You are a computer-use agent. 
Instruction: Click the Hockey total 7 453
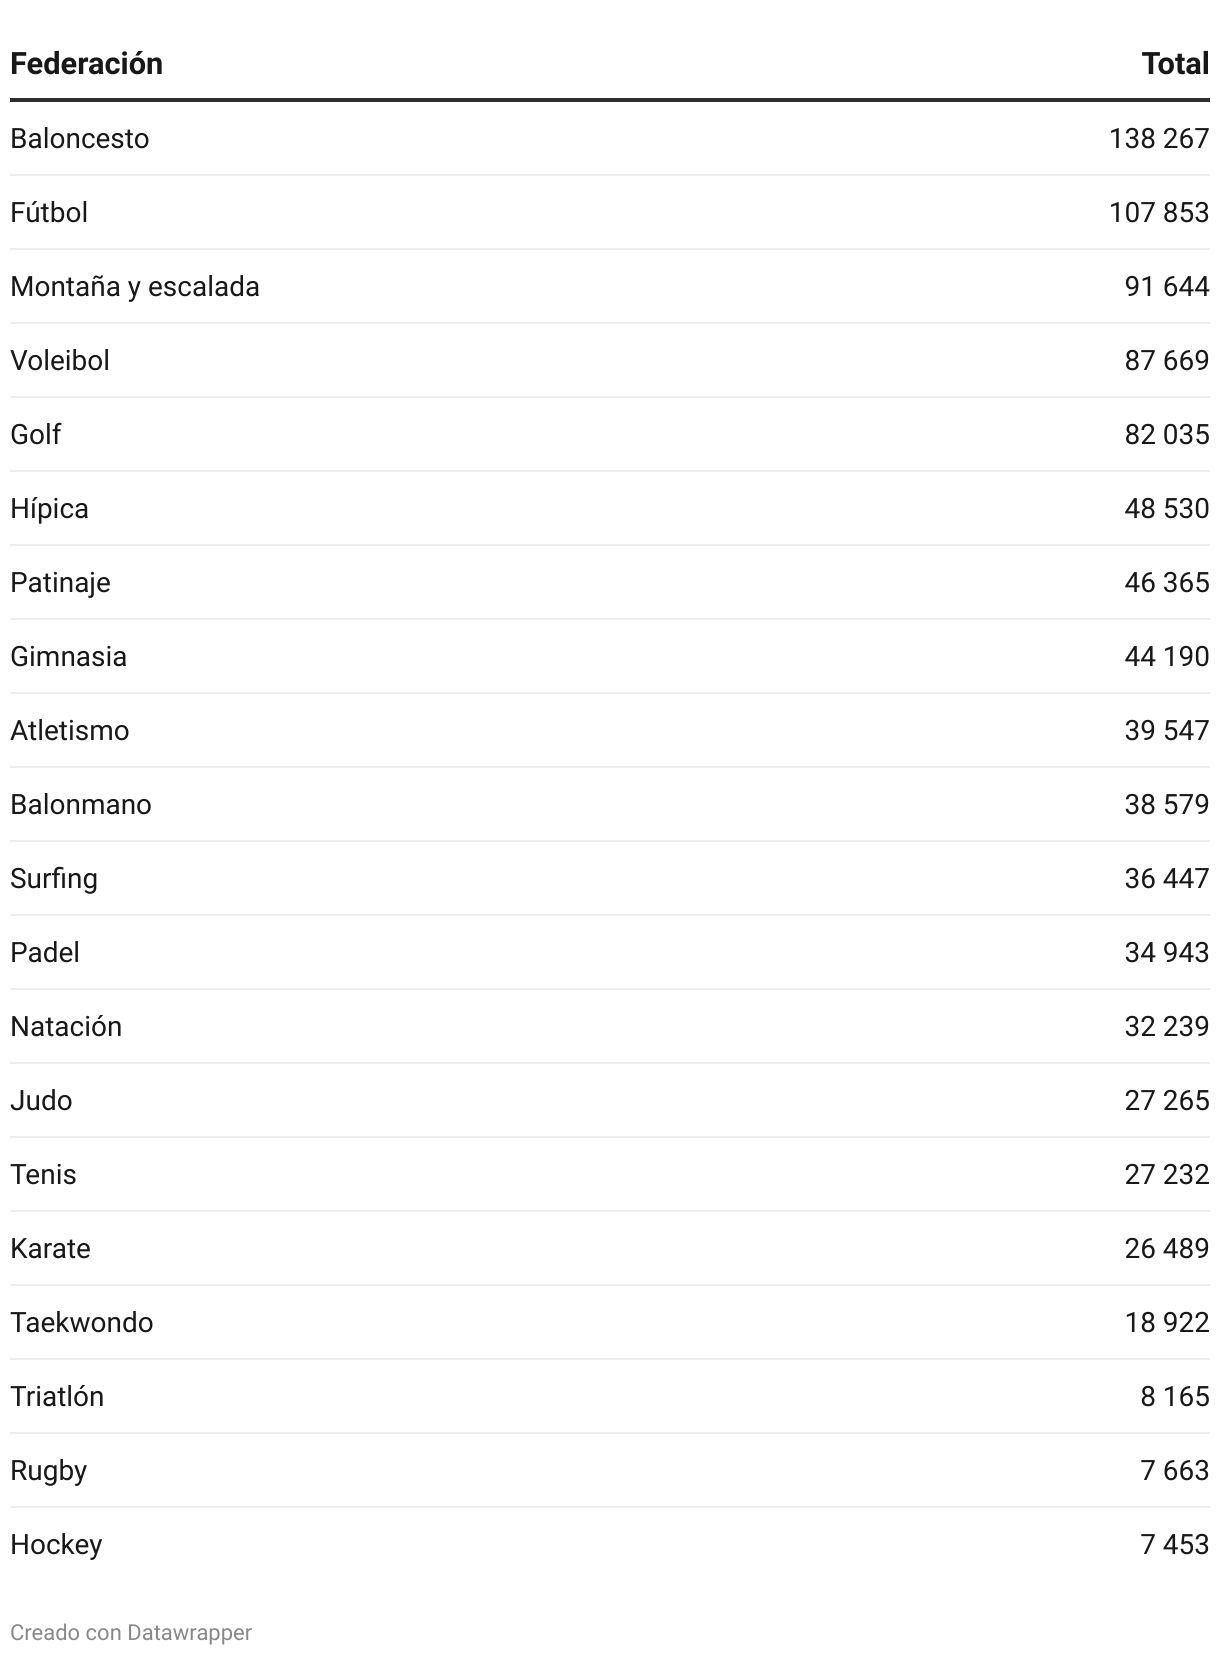tap(1174, 1544)
